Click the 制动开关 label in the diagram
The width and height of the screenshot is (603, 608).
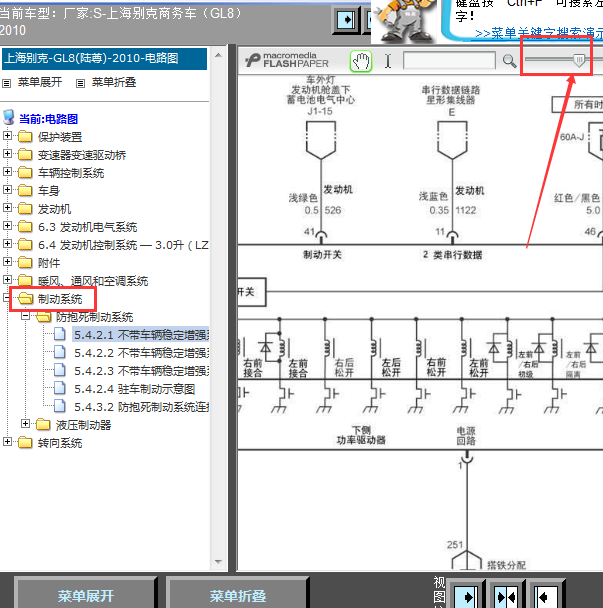pos(322,255)
